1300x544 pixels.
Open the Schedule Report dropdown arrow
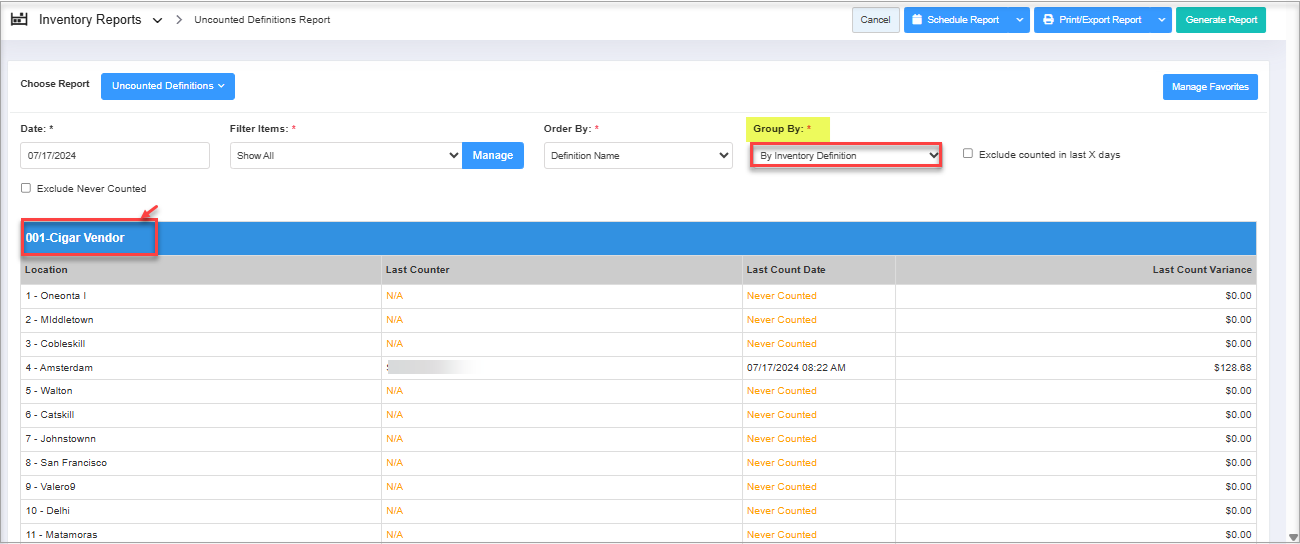(1018, 20)
